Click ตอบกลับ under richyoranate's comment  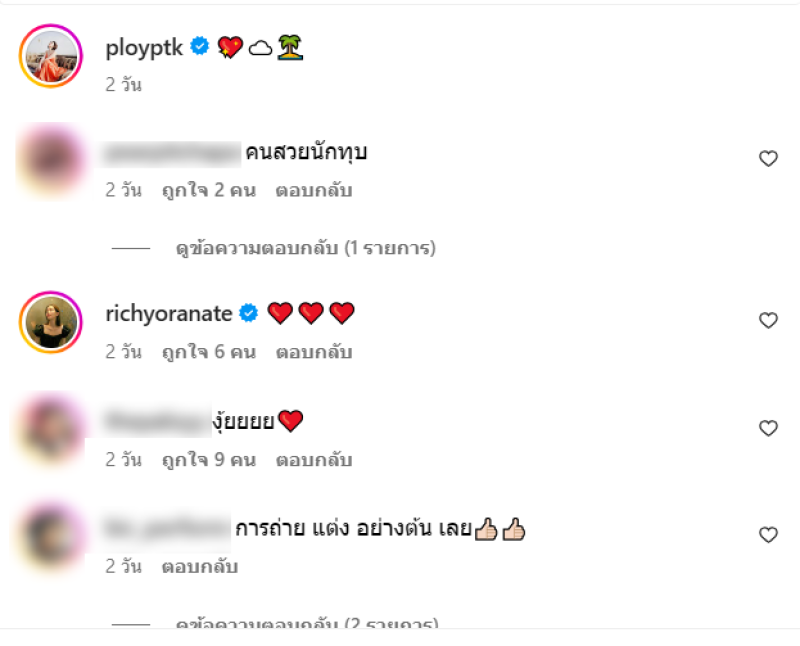(x=314, y=352)
